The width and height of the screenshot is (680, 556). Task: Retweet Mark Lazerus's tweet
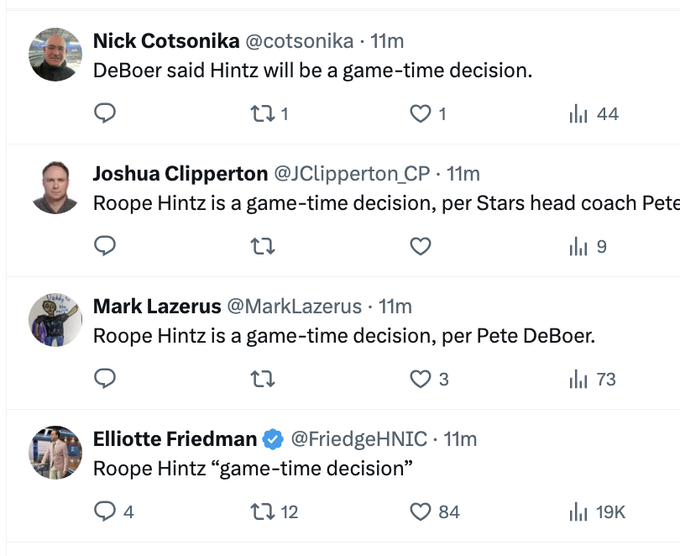click(262, 379)
